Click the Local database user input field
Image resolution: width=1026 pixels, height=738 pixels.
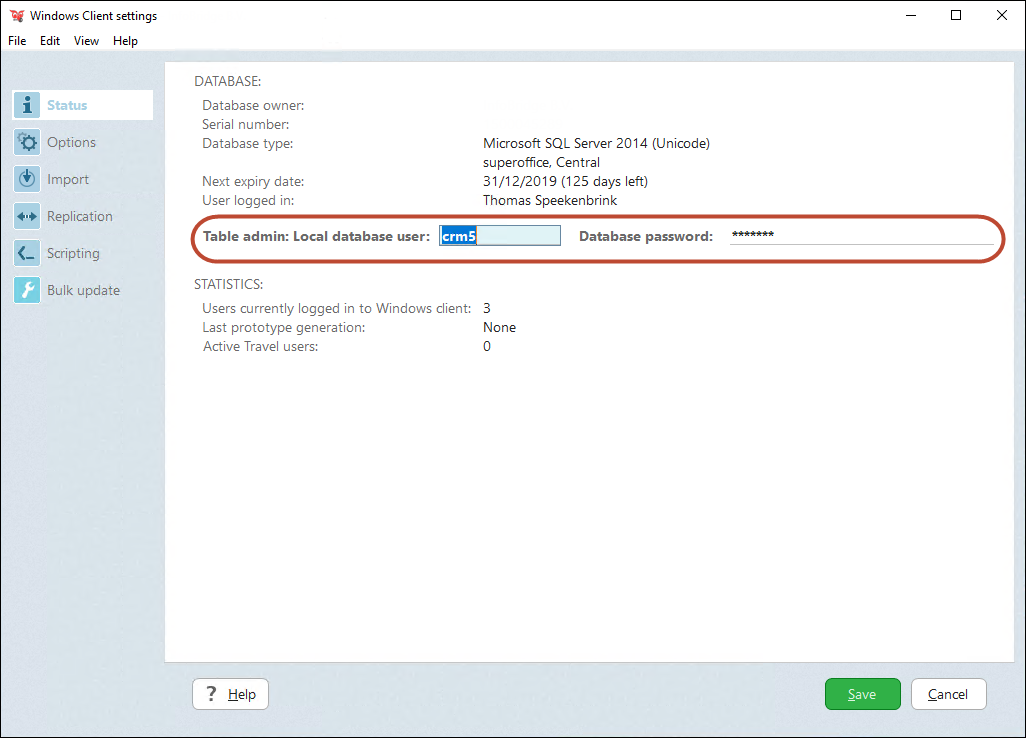[x=500, y=235]
